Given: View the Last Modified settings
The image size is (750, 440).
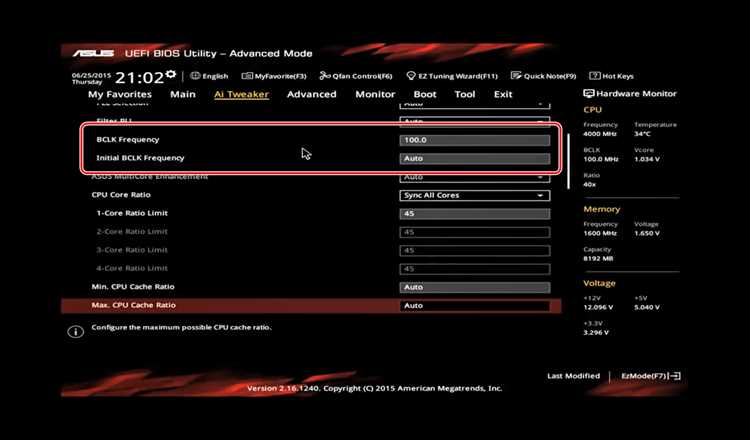Looking at the screenshot, I should point(573,376).
